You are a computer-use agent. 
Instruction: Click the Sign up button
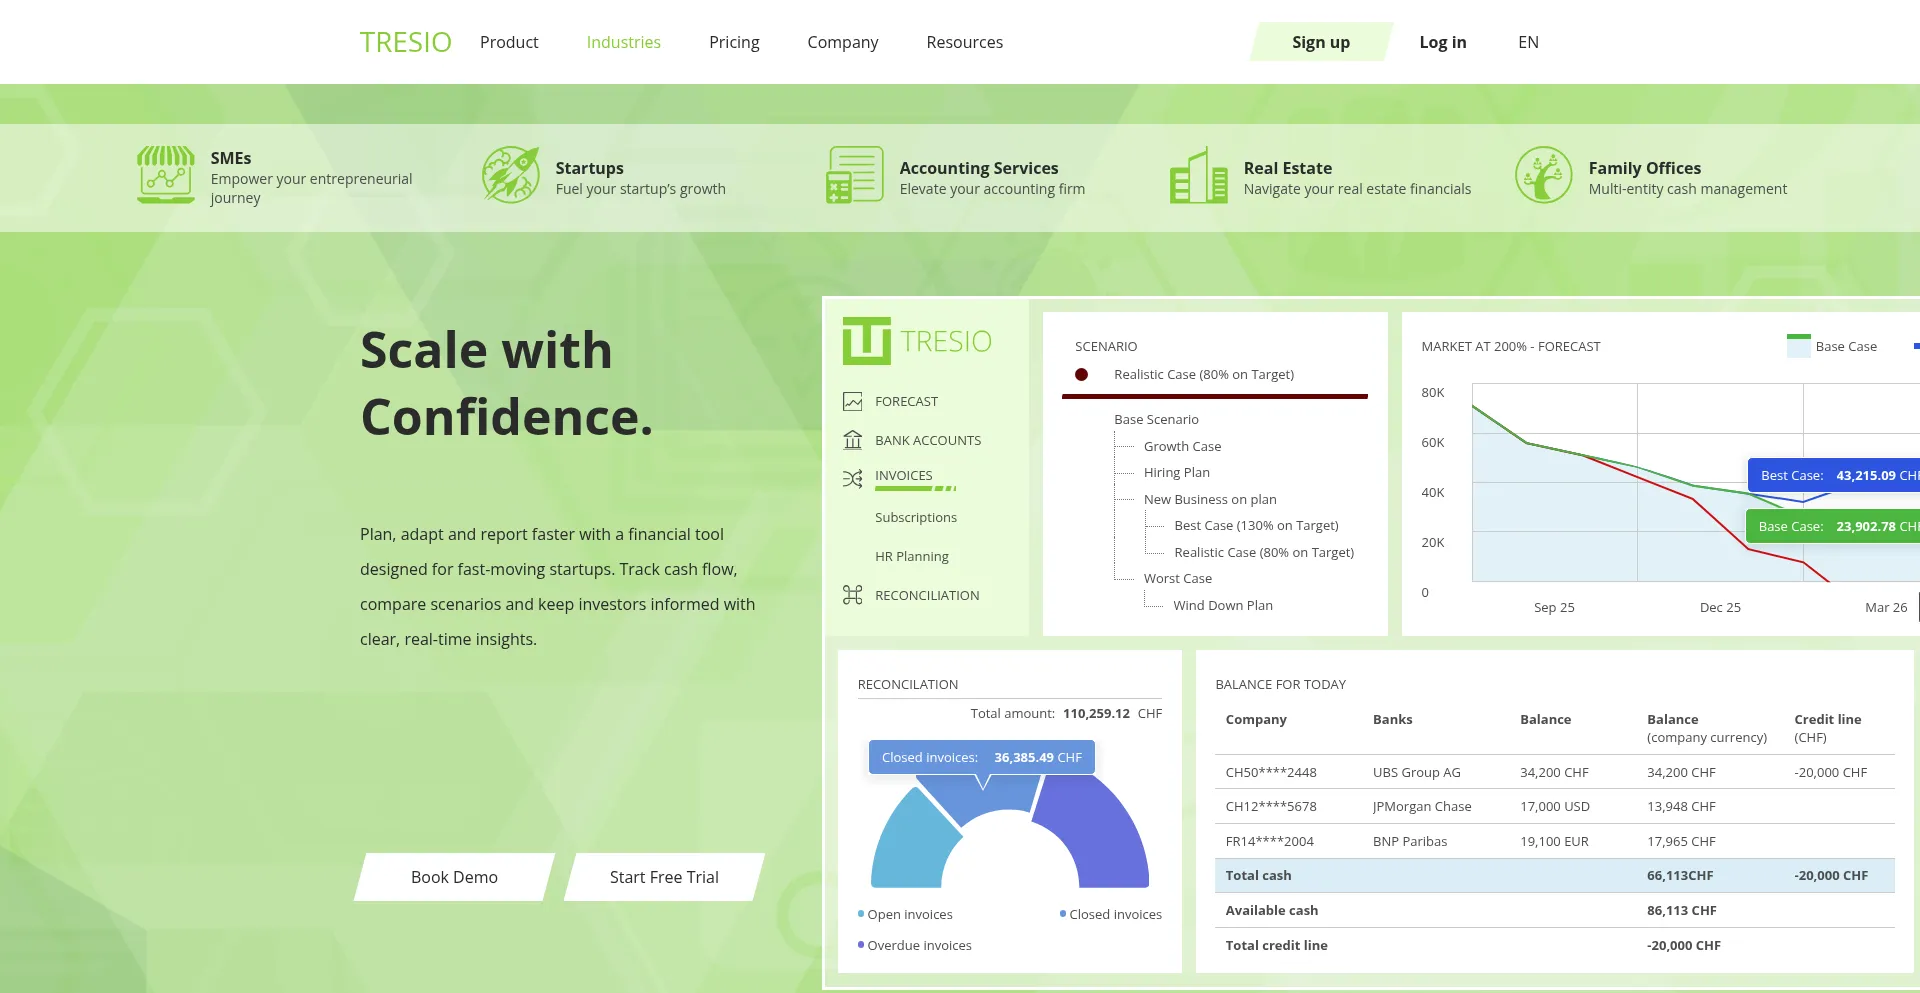click(x=1321, y=42)
